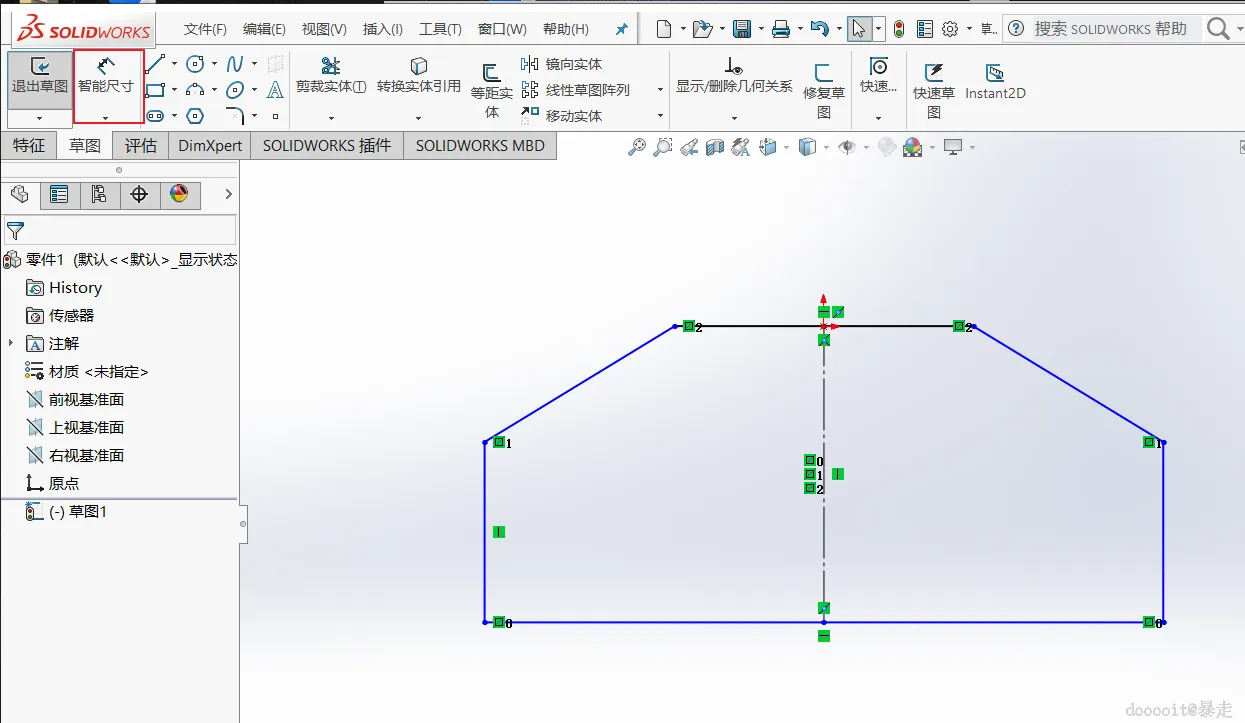Image resolution: width=1245 pixels, height=723 pixels.
Task: Open the 工具(T) menu
Action: coord(440,29)
